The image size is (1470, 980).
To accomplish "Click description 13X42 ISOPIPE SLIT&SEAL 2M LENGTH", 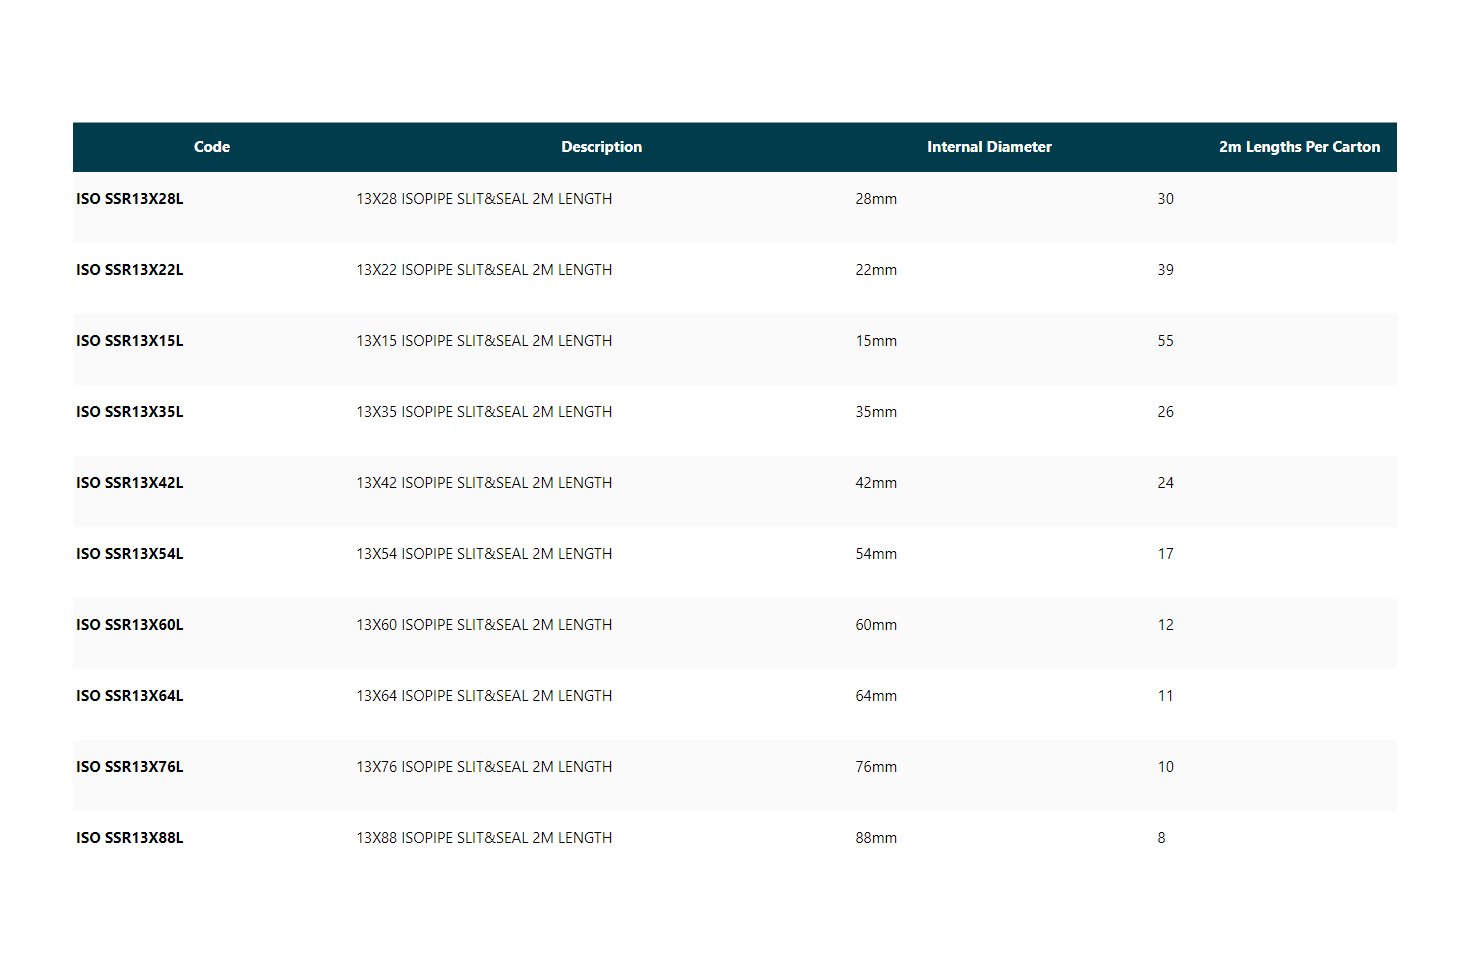I will (484, 483).
